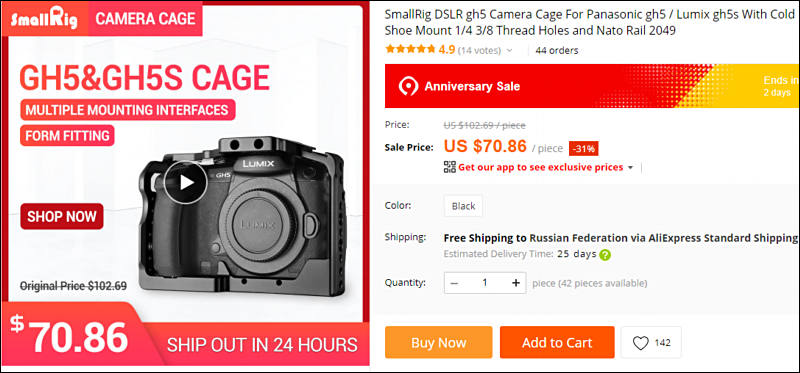This screenshot has width=800, height=373.
Task: Play the product video
Action: [186, 182]
